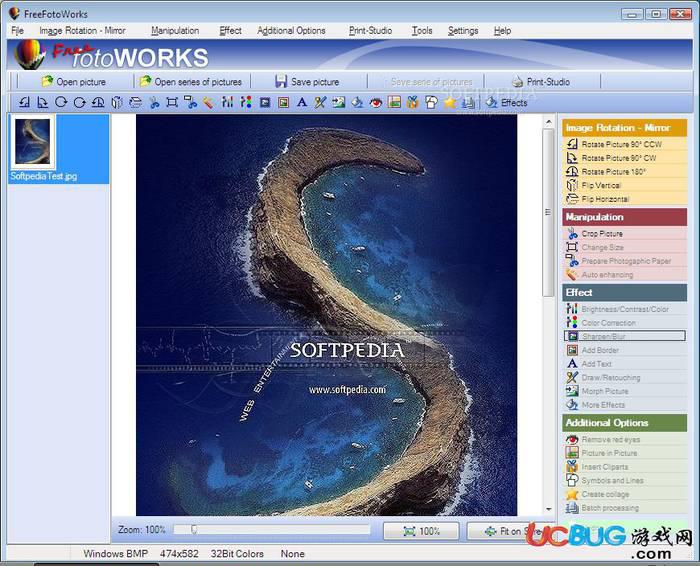The height and width of the screenshot is (566, 700).
Task: Open the Settings menu
Action: tap(463, 31)
